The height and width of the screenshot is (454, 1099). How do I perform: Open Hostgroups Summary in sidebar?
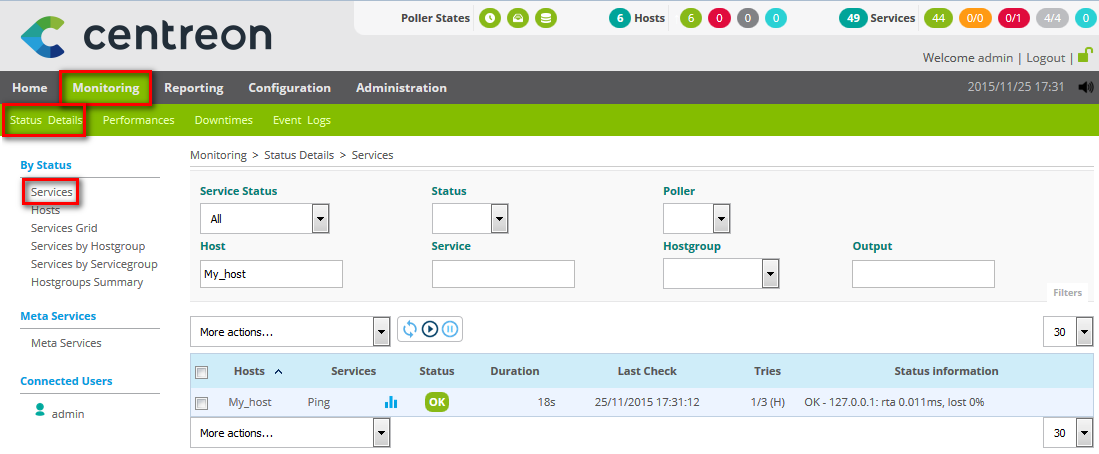tap(87, 282)
